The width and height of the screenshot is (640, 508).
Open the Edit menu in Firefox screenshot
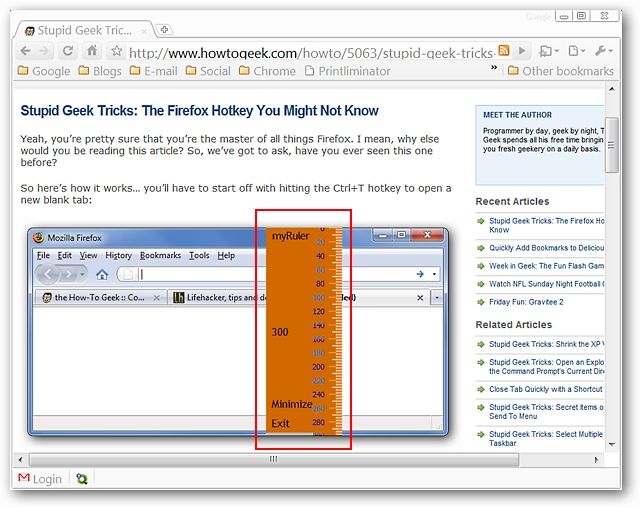(x=64, y=255)
